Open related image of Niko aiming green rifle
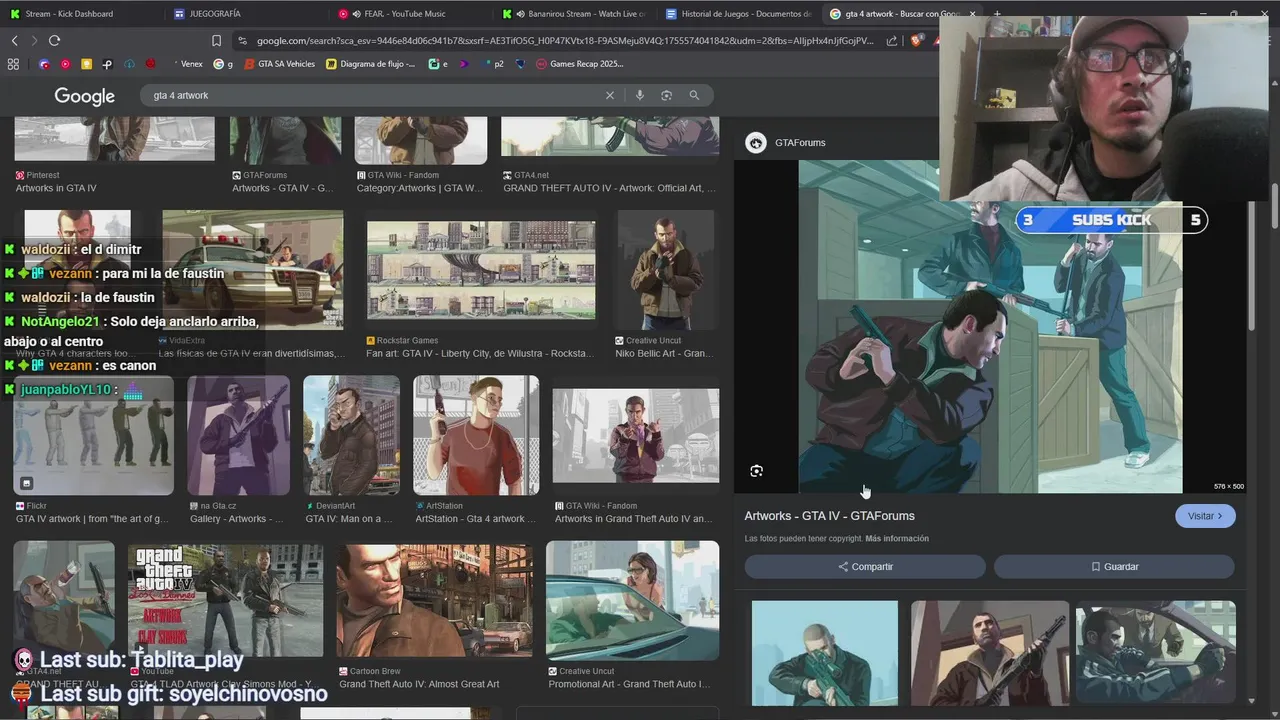The image size is (1280, 720). click(825, 653)
